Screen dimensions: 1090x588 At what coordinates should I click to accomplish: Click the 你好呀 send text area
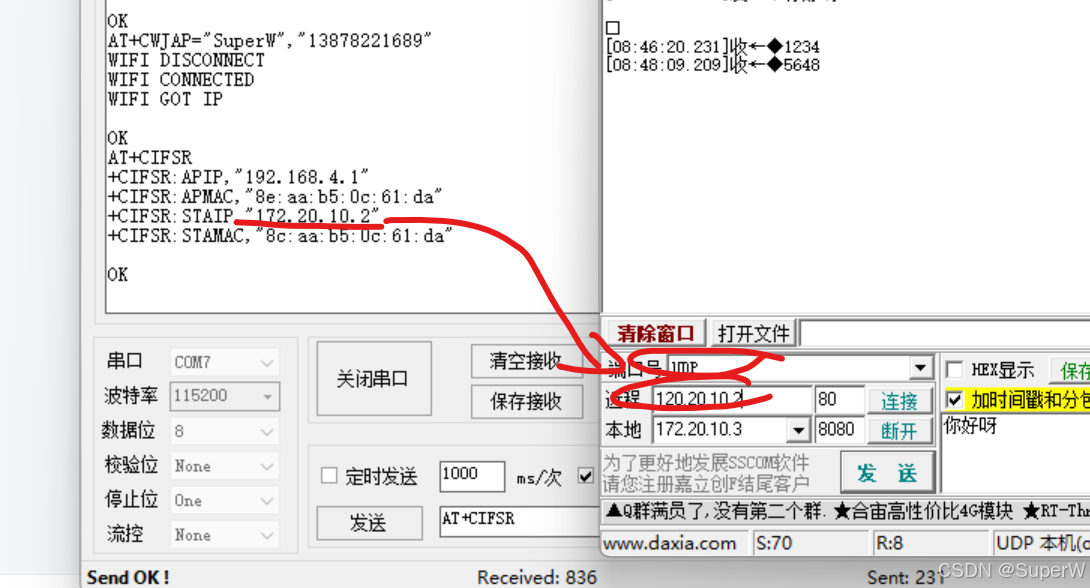tap(1016, 452)
